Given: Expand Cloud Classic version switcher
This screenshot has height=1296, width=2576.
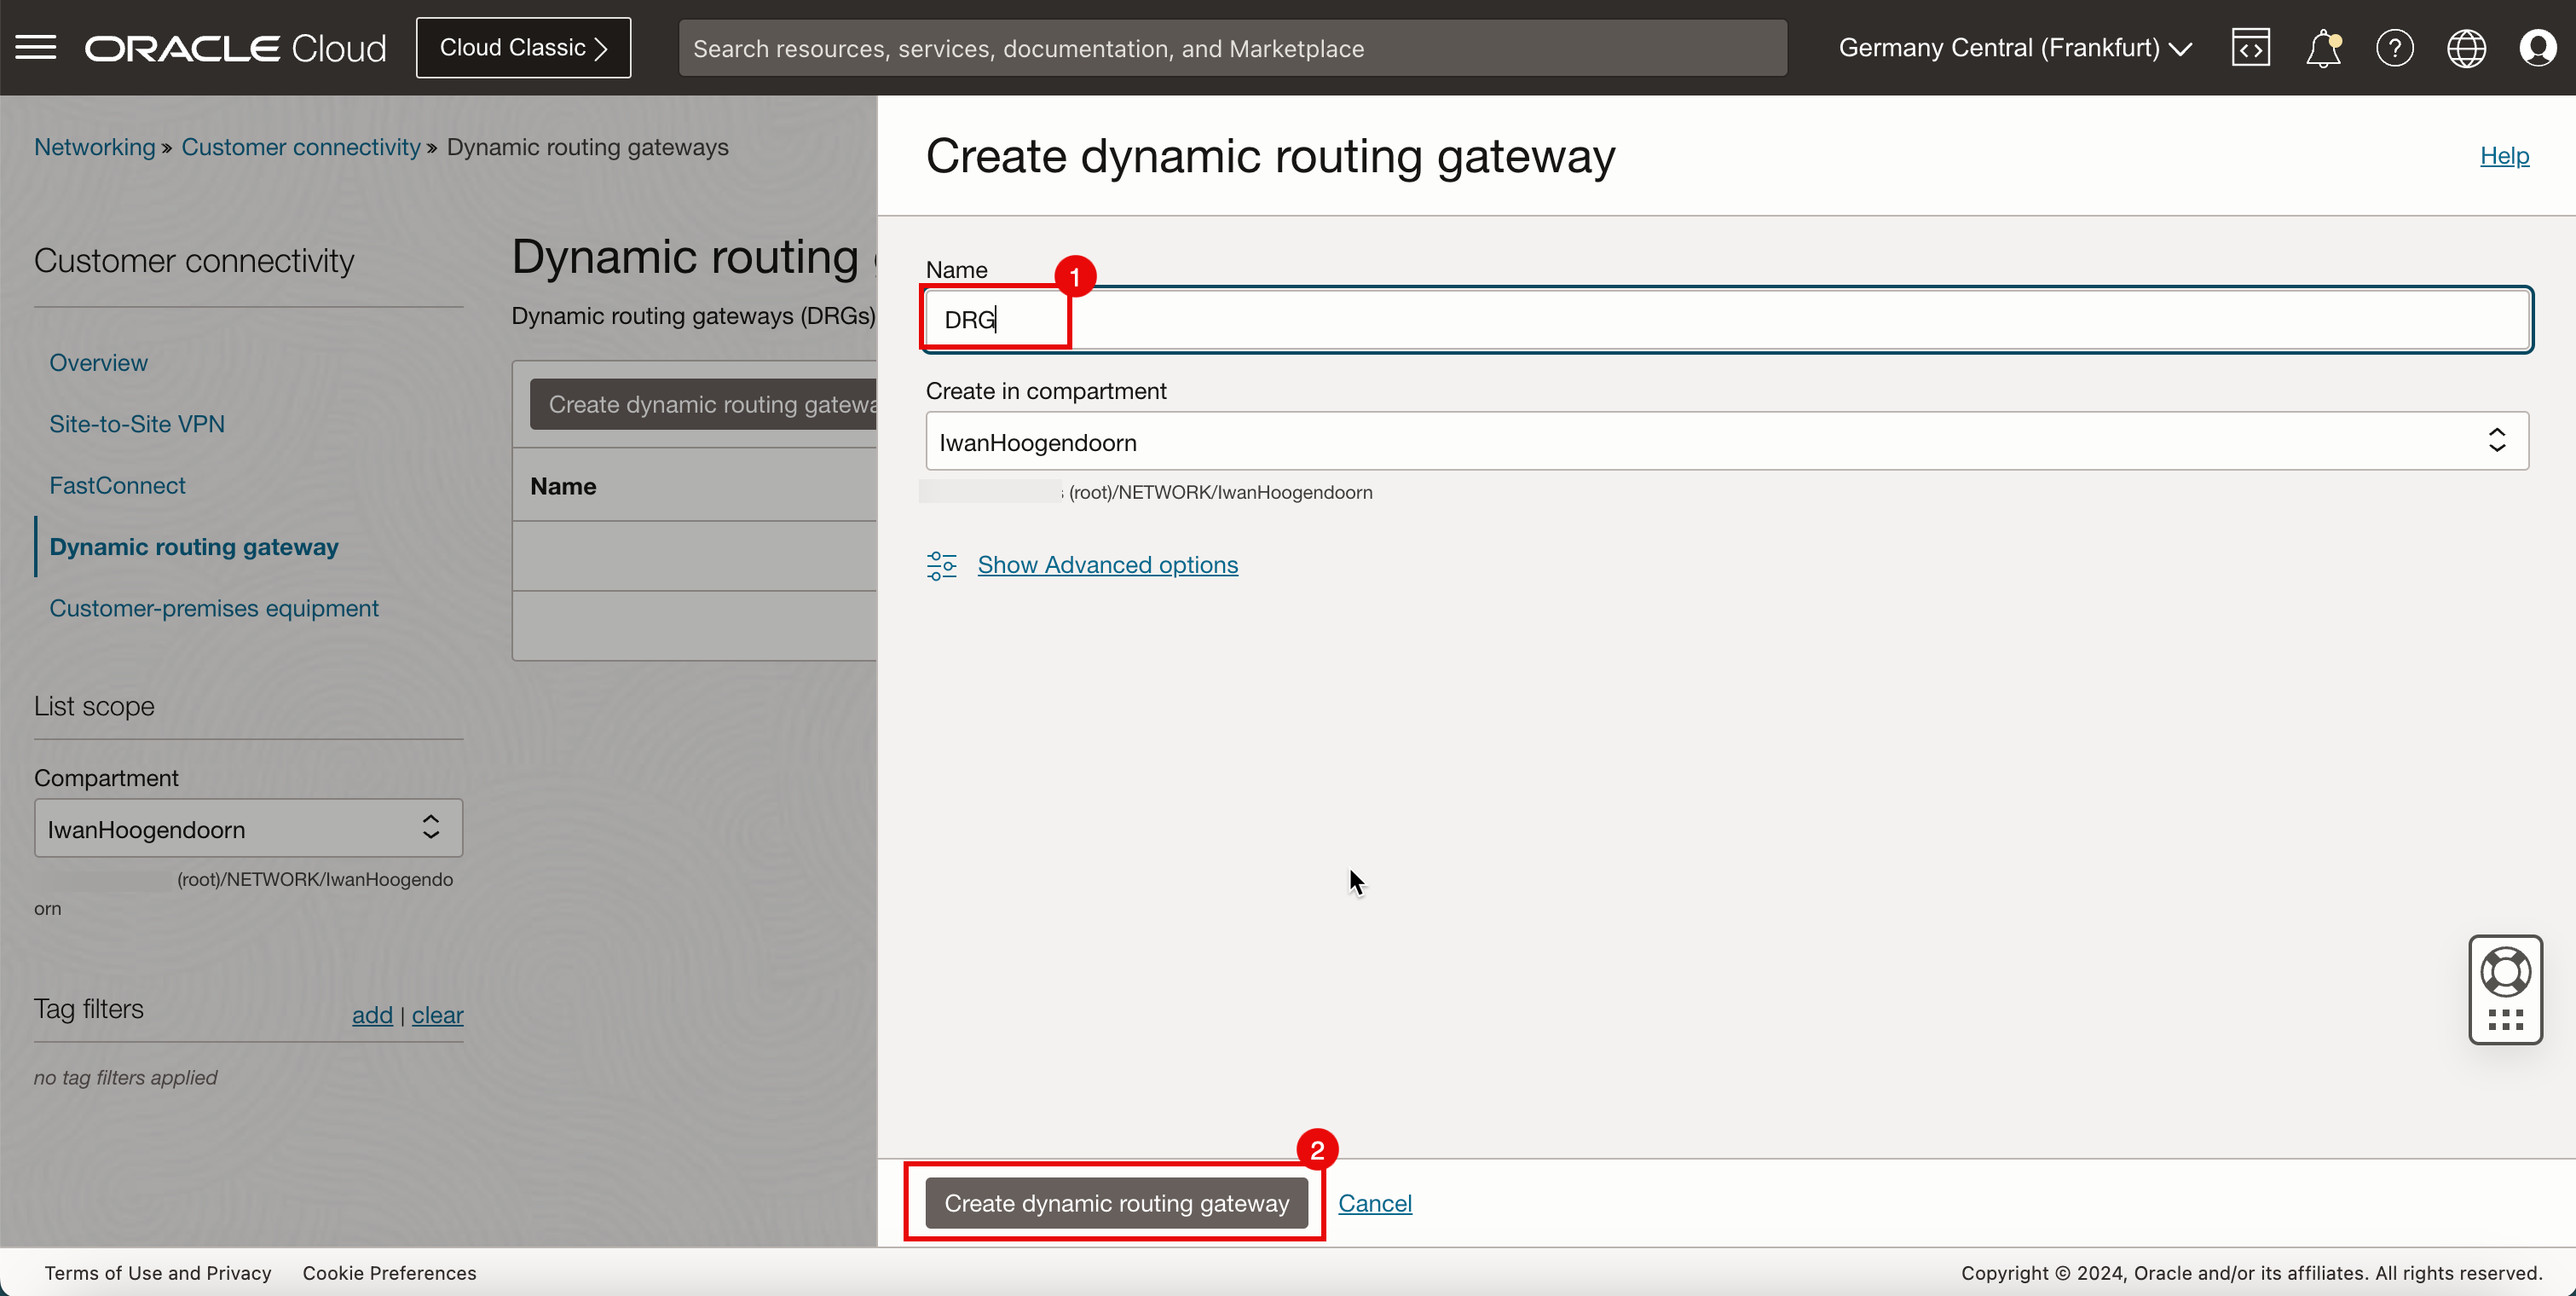Looking at the screenshot, I should [x=523, y=46].
